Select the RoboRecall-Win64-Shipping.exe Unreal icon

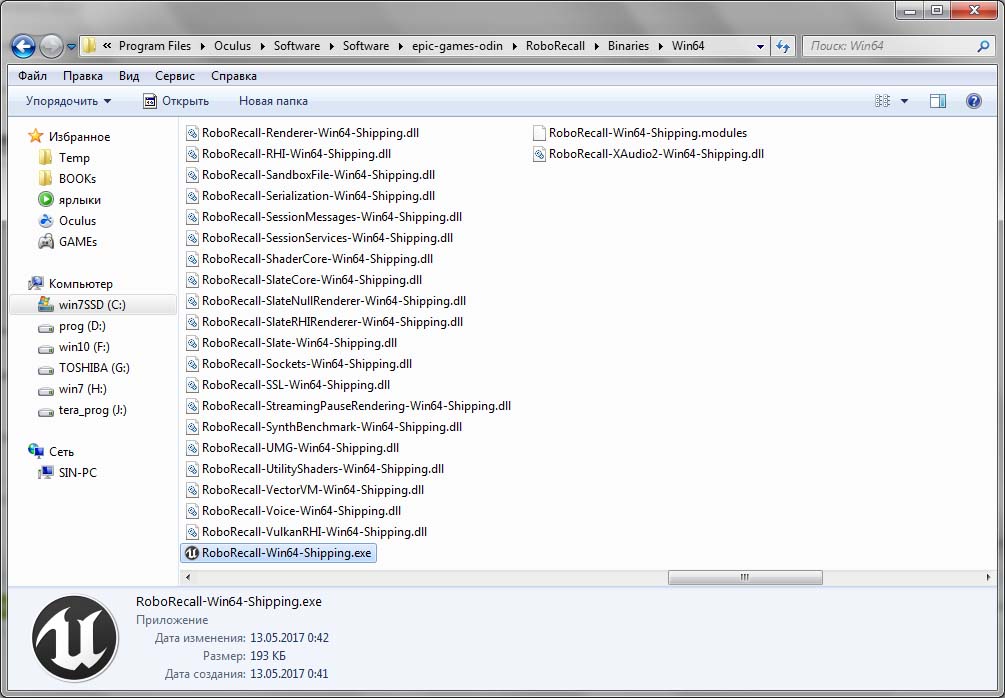tap(192, 553)
